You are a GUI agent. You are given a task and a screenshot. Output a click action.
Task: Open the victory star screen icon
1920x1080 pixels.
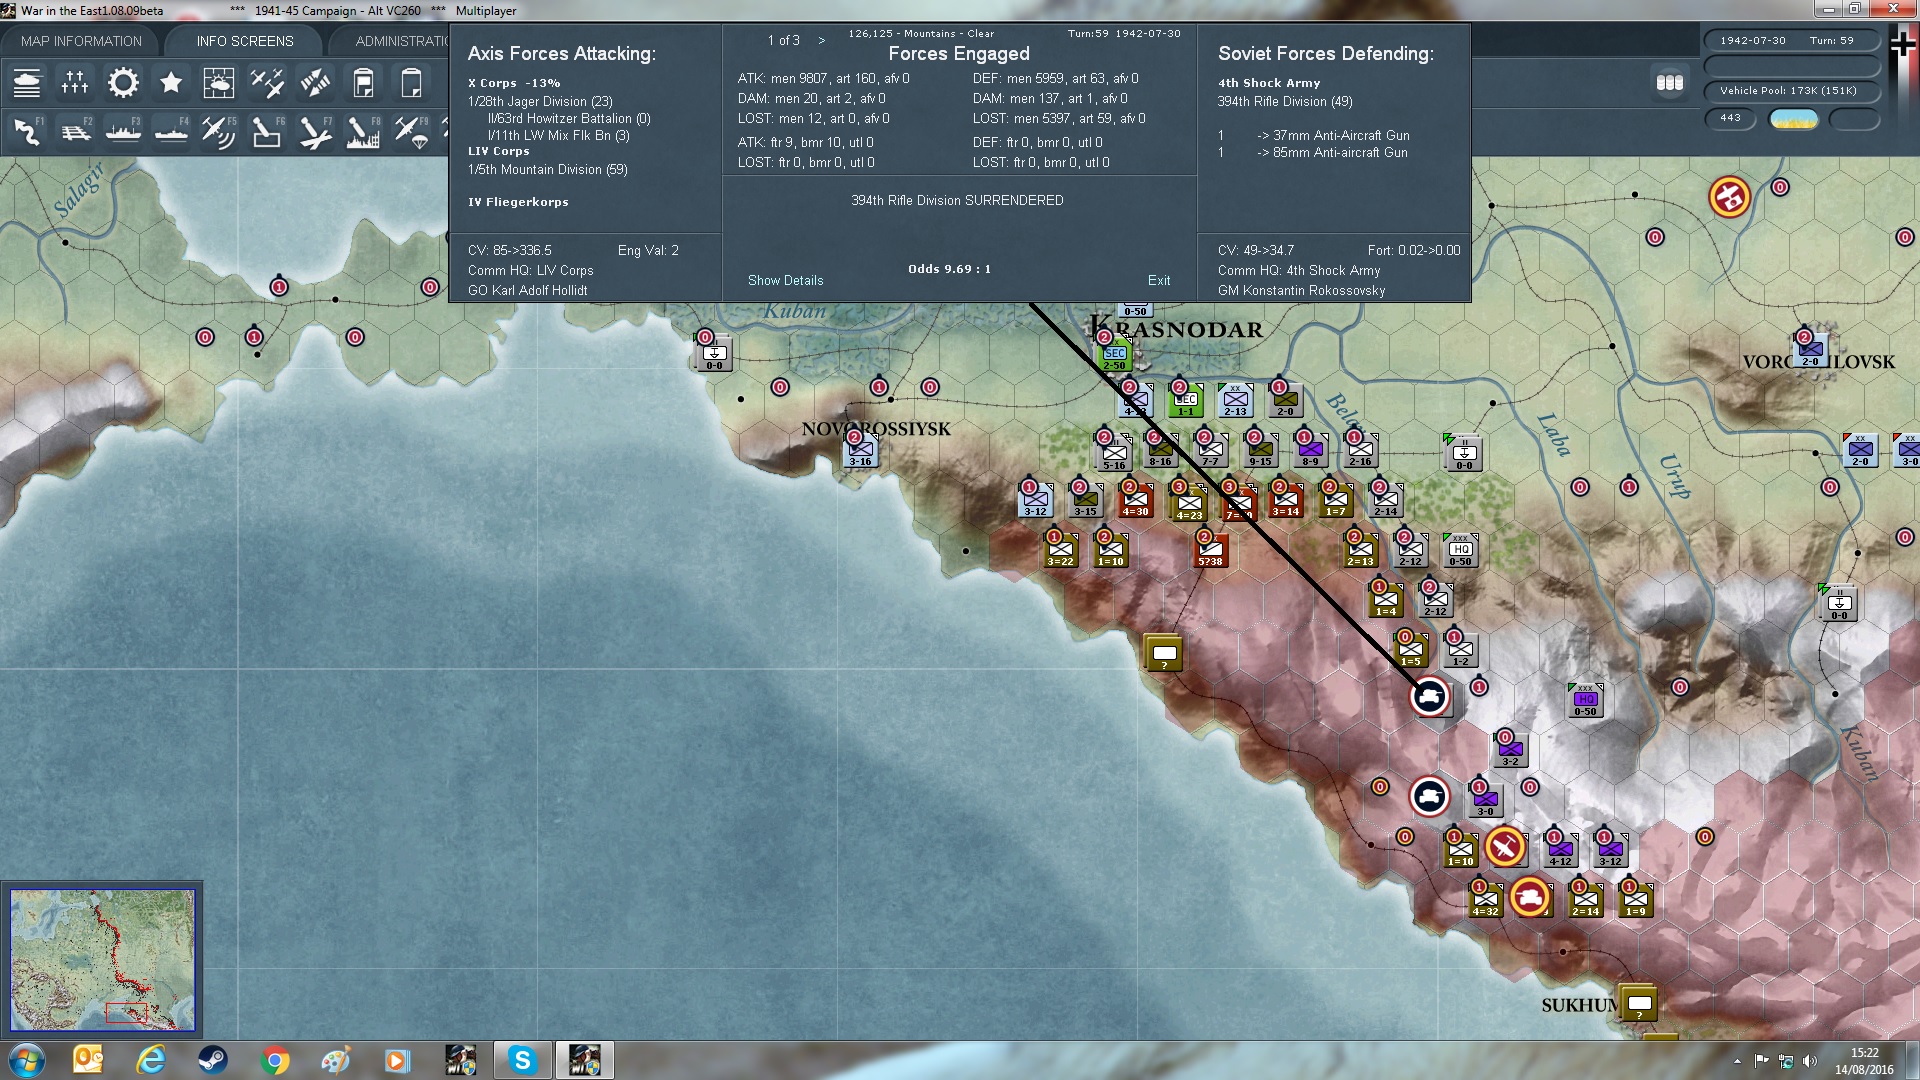171,83
